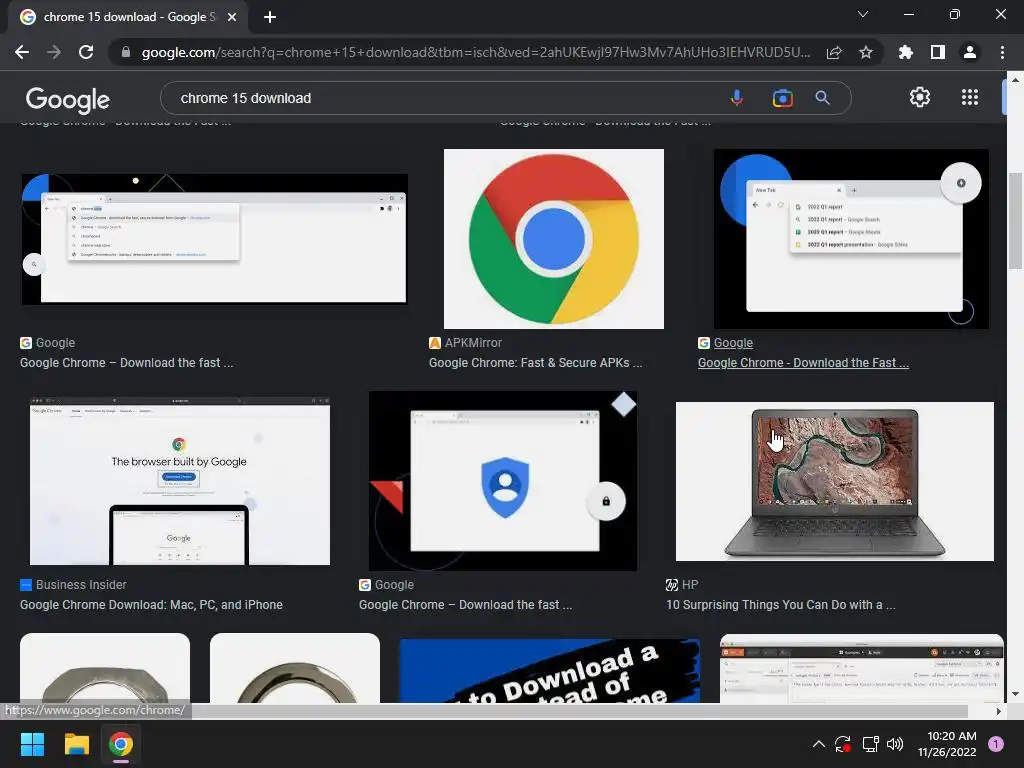Open the Chrome profile avatar
This screenshot has height=768, width=1024.
970,52
